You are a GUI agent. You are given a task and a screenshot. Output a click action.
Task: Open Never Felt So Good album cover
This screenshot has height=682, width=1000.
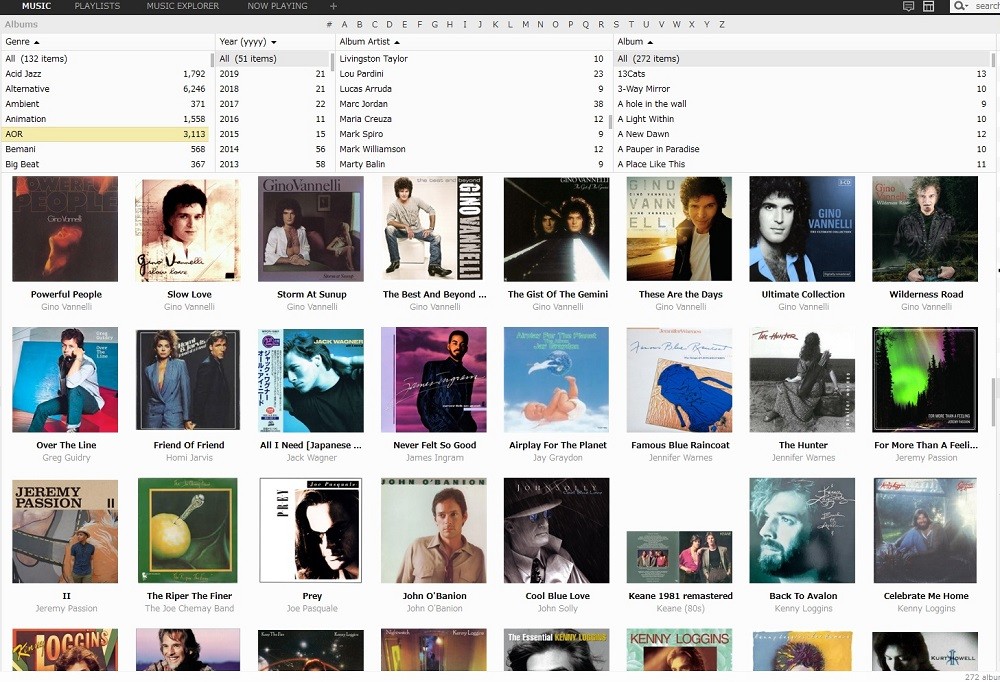pyautogui.click(x=434, y=380)
